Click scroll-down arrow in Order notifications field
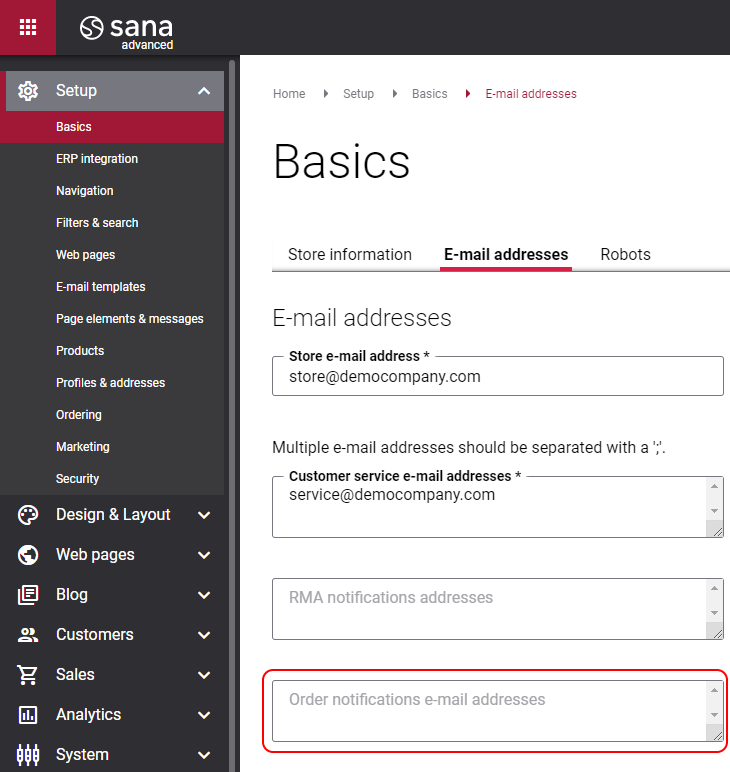 coord(714,715)
